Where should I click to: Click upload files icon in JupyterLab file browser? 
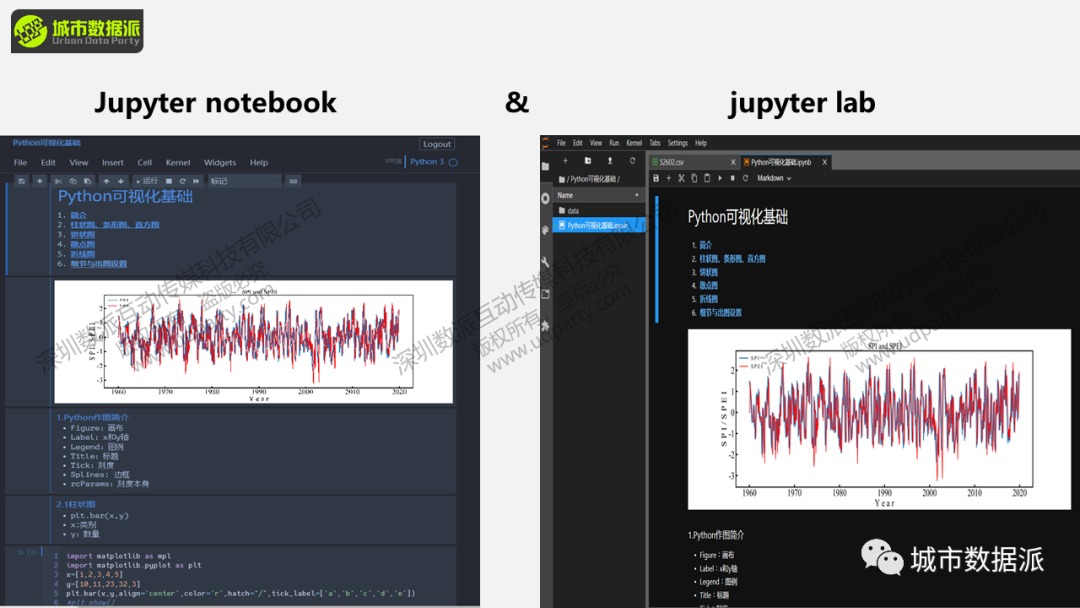click(610, 160)
